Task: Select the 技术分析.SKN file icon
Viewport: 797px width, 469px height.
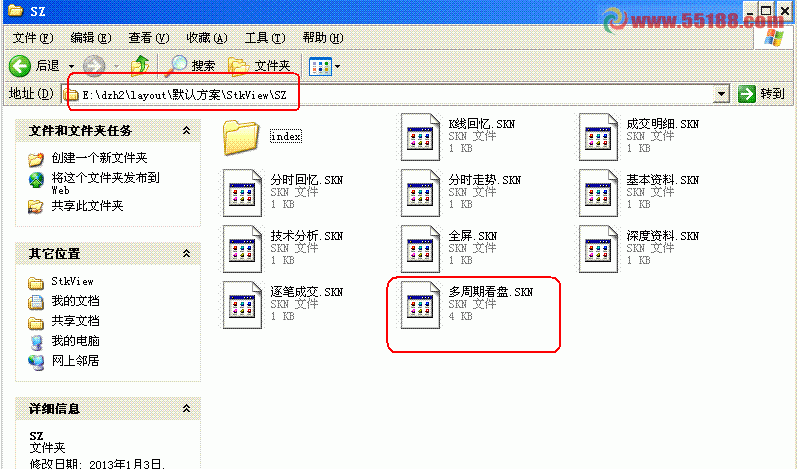Action: pos(242,249)
